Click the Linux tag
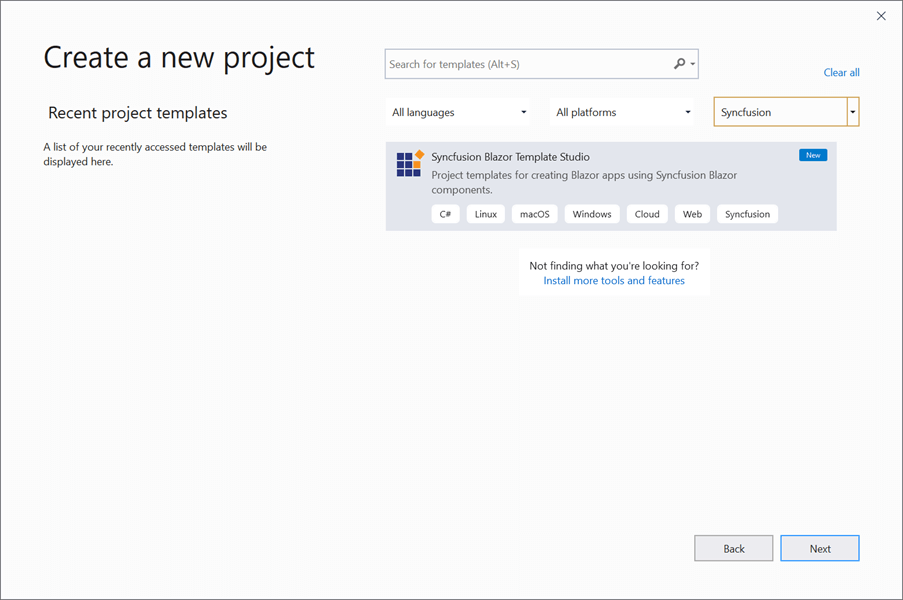 [486, 214]
